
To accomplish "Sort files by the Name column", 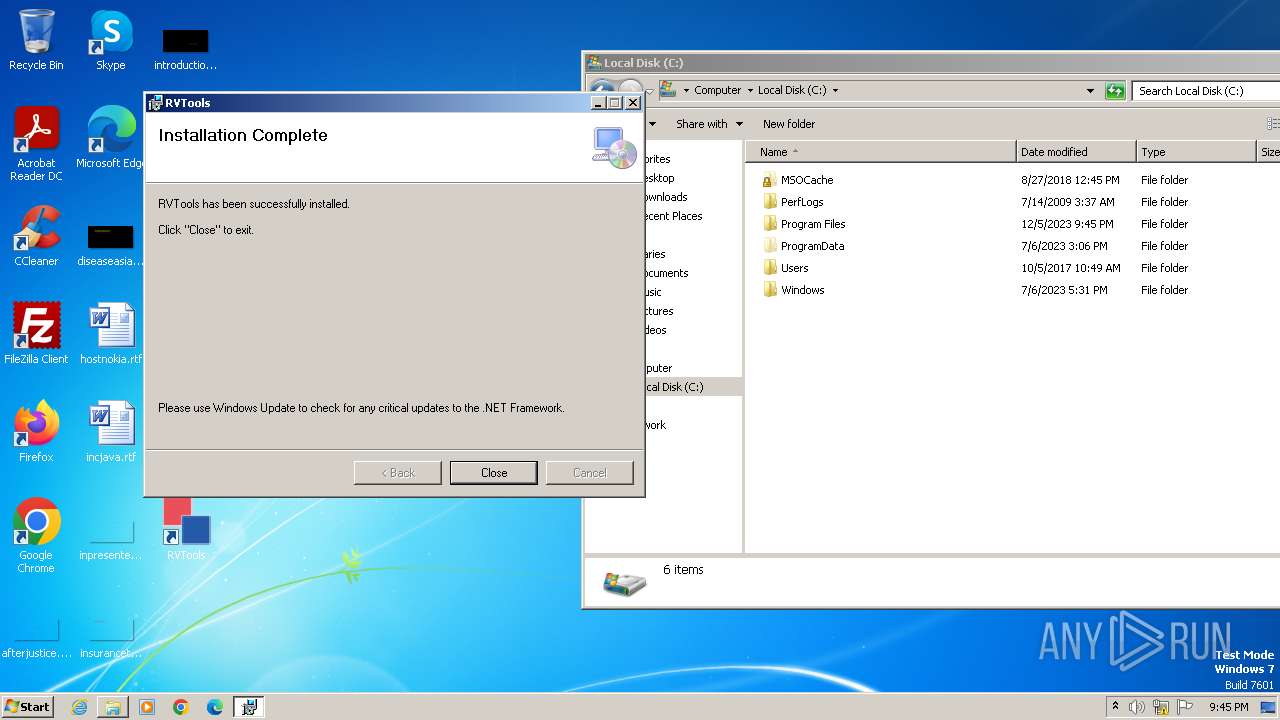I will 880,152.
